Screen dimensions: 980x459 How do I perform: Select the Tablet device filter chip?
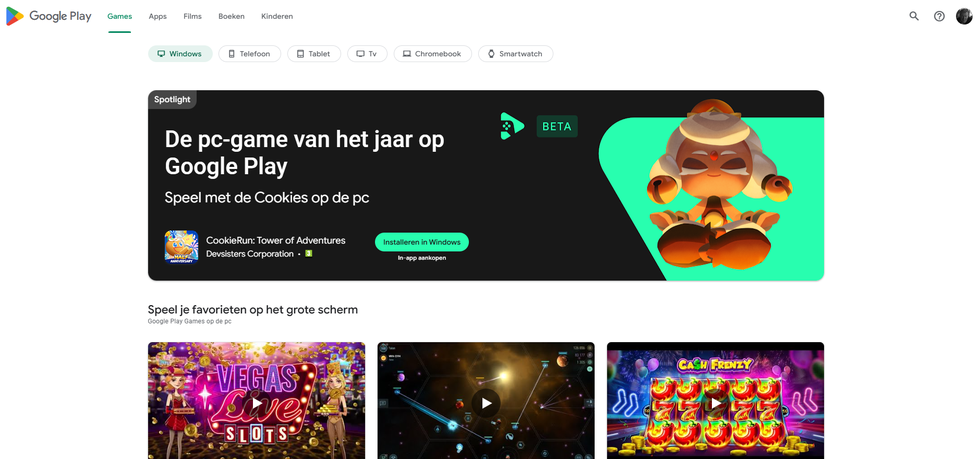[314, 54]
